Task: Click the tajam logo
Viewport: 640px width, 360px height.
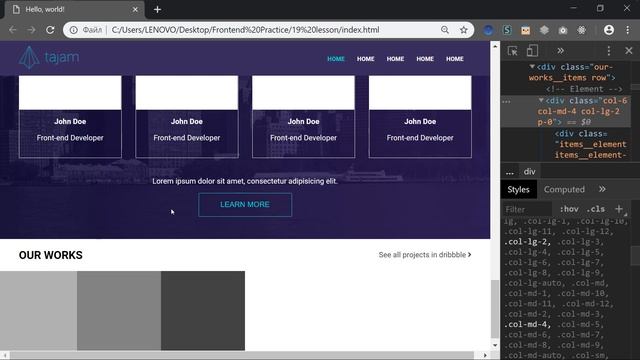Action: pyautogui.click(x=49, y=58)
